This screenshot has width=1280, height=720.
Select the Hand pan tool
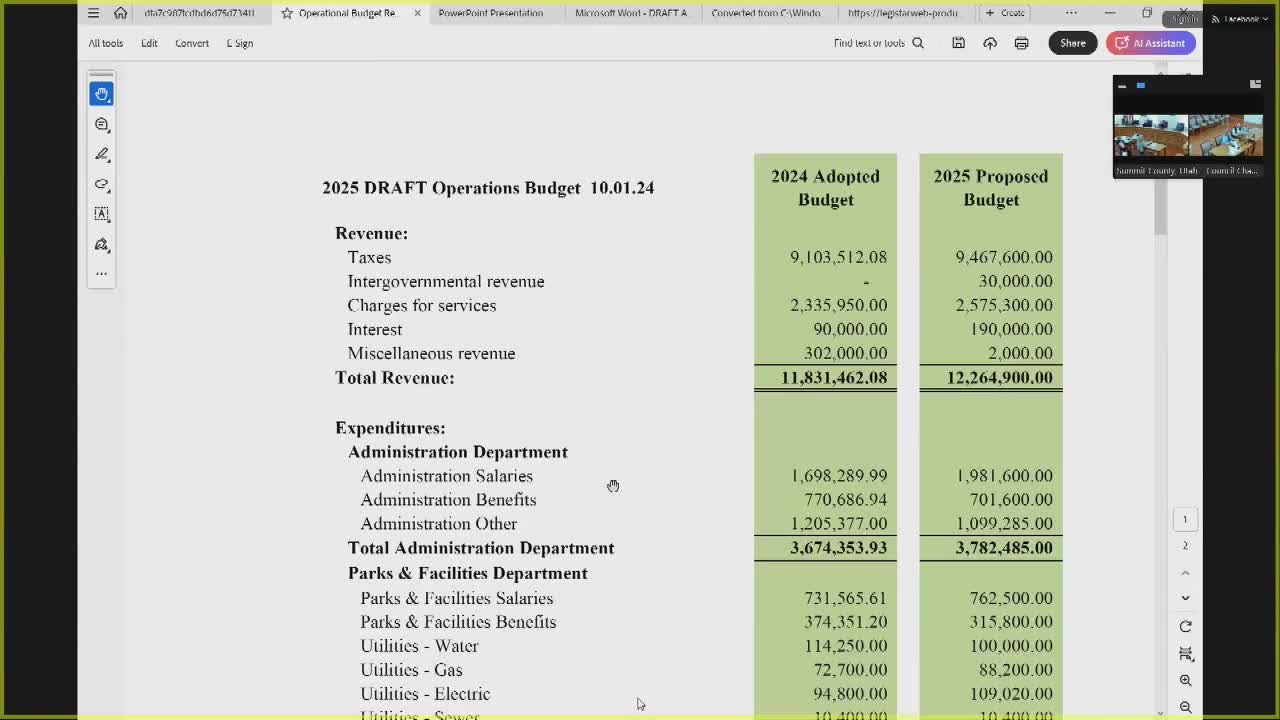click(x=102, y=94)
